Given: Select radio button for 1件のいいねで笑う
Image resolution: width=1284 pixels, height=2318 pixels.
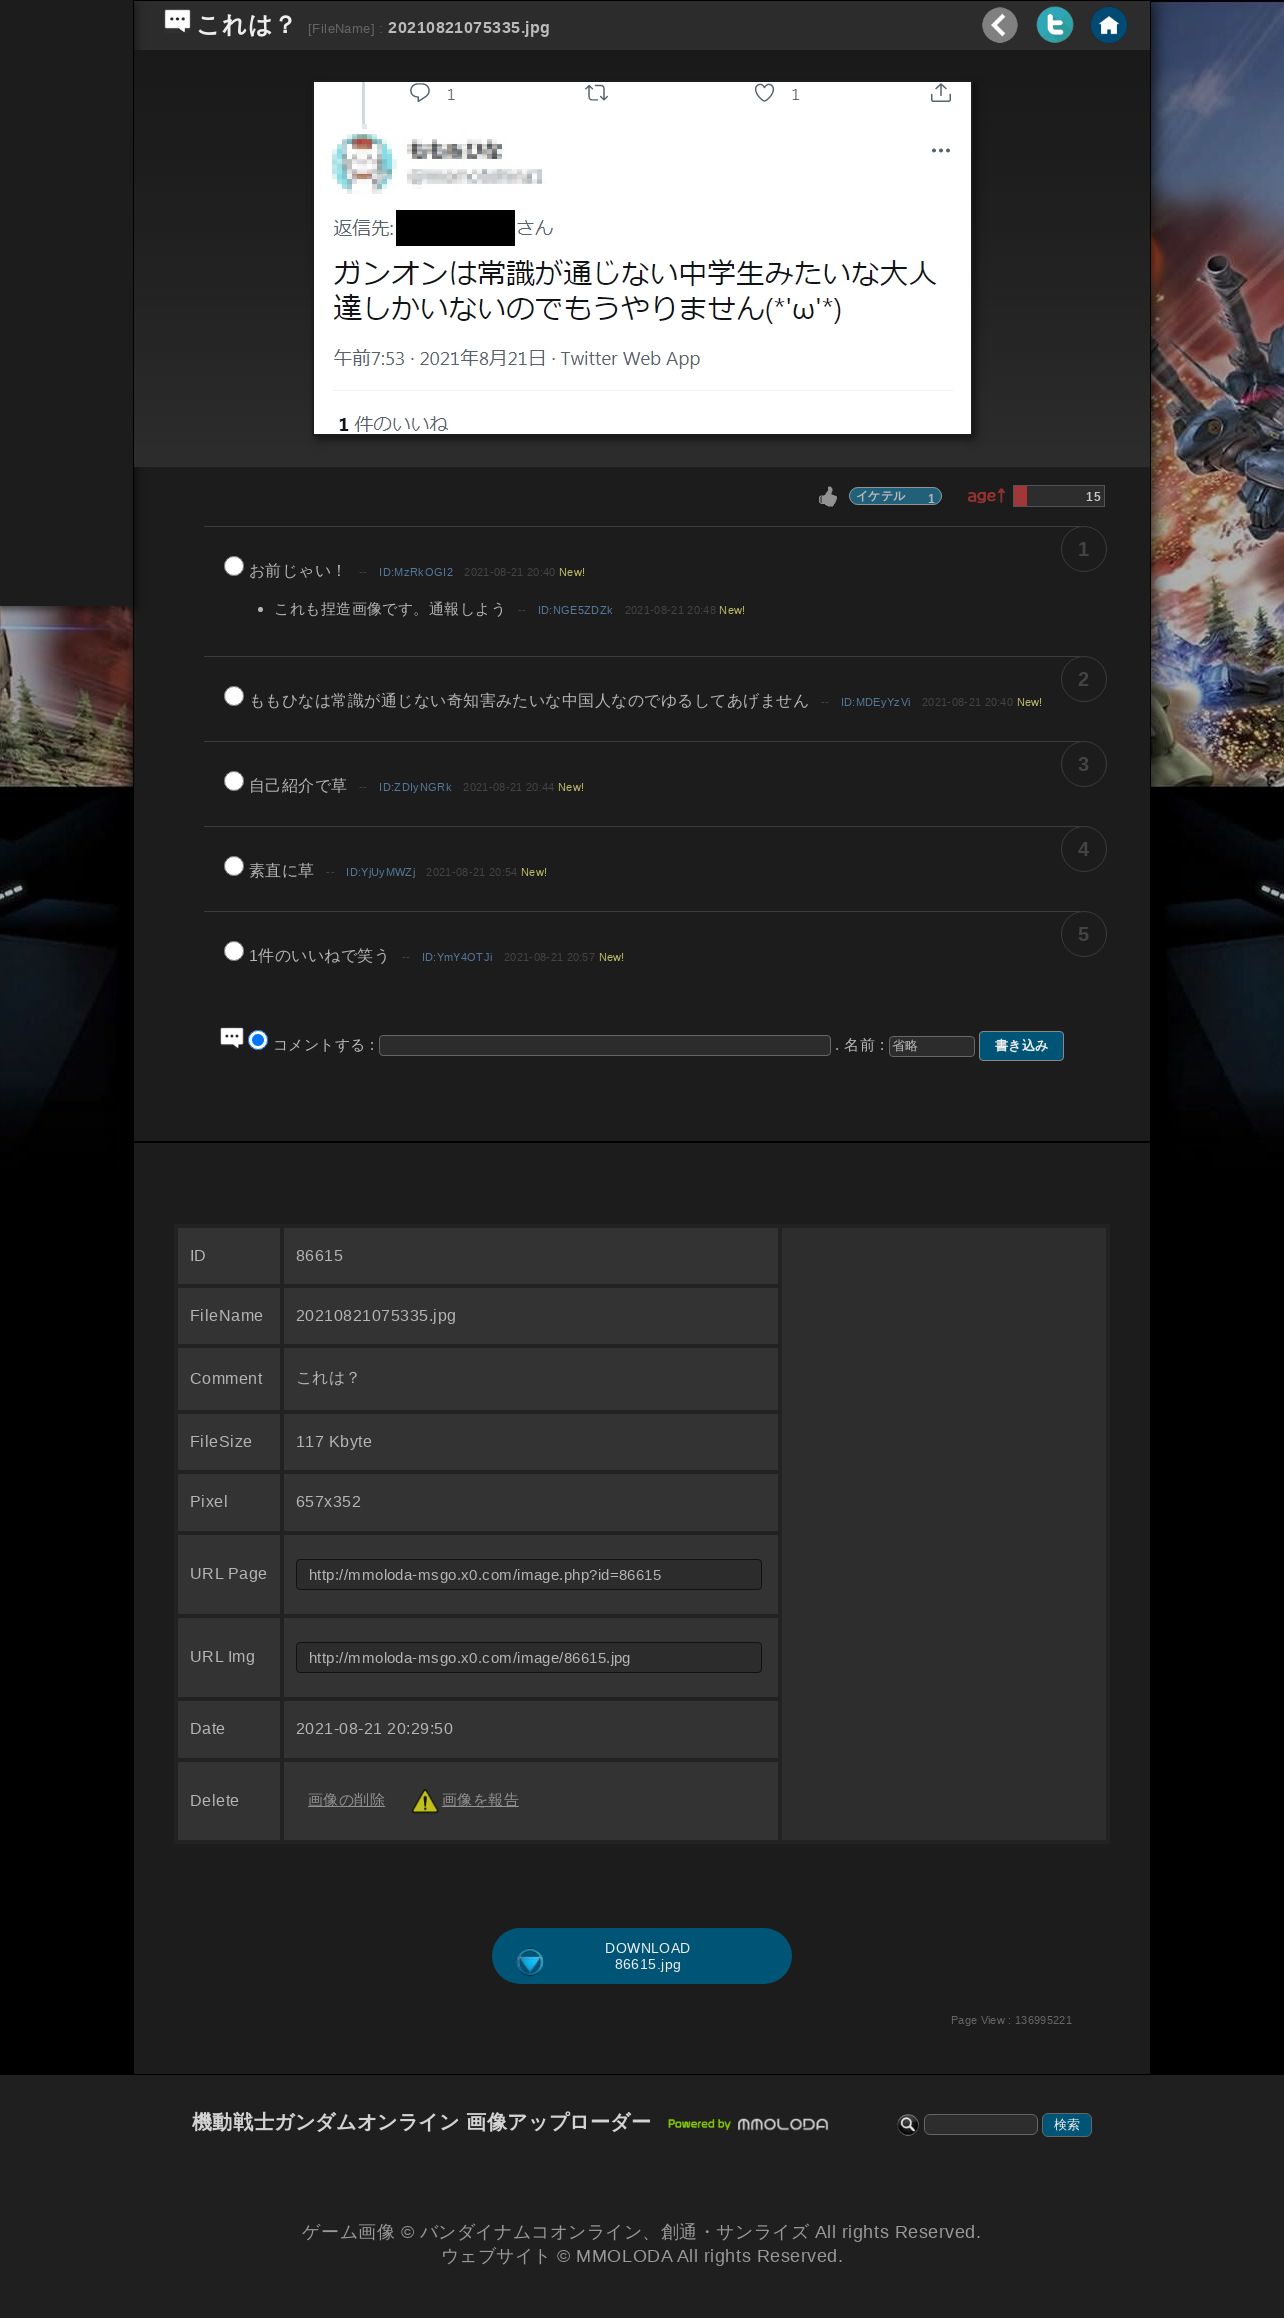Looking at the screenshot, I should point(234,951).
